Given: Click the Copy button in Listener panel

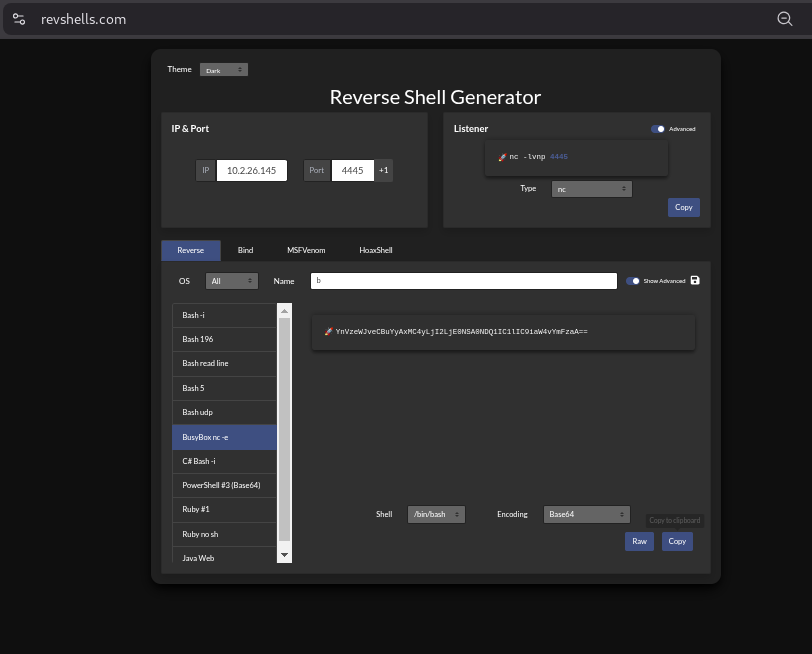Looking at the screenshot, I should [x=683, y=207].
